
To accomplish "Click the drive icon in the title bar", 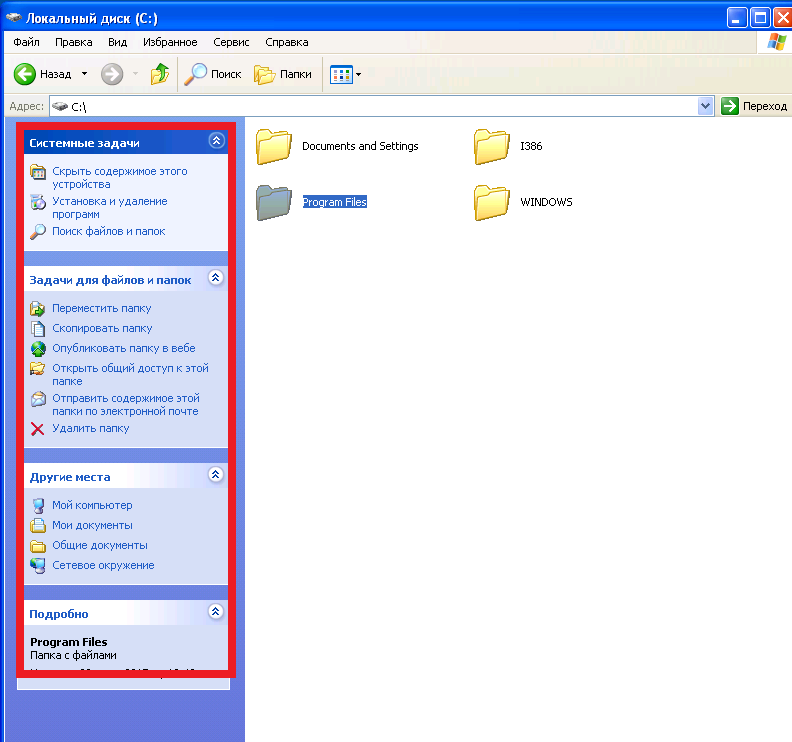I will pos(14,18).
